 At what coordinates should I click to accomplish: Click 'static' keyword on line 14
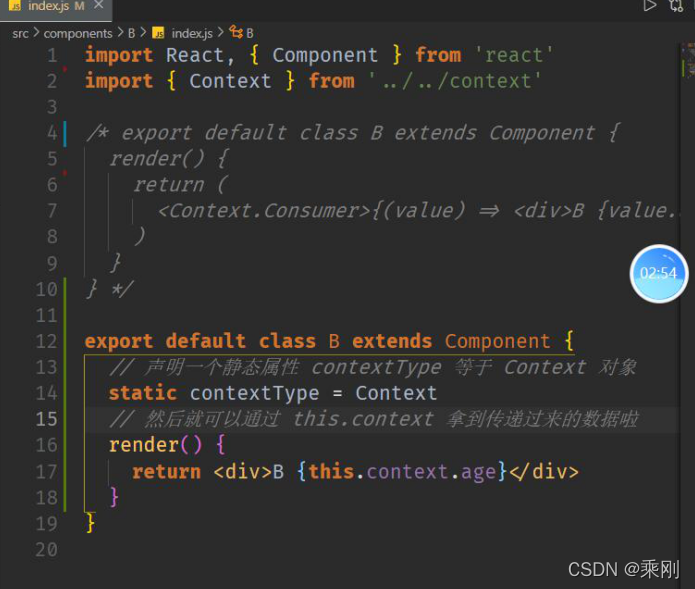coord(143,394)
